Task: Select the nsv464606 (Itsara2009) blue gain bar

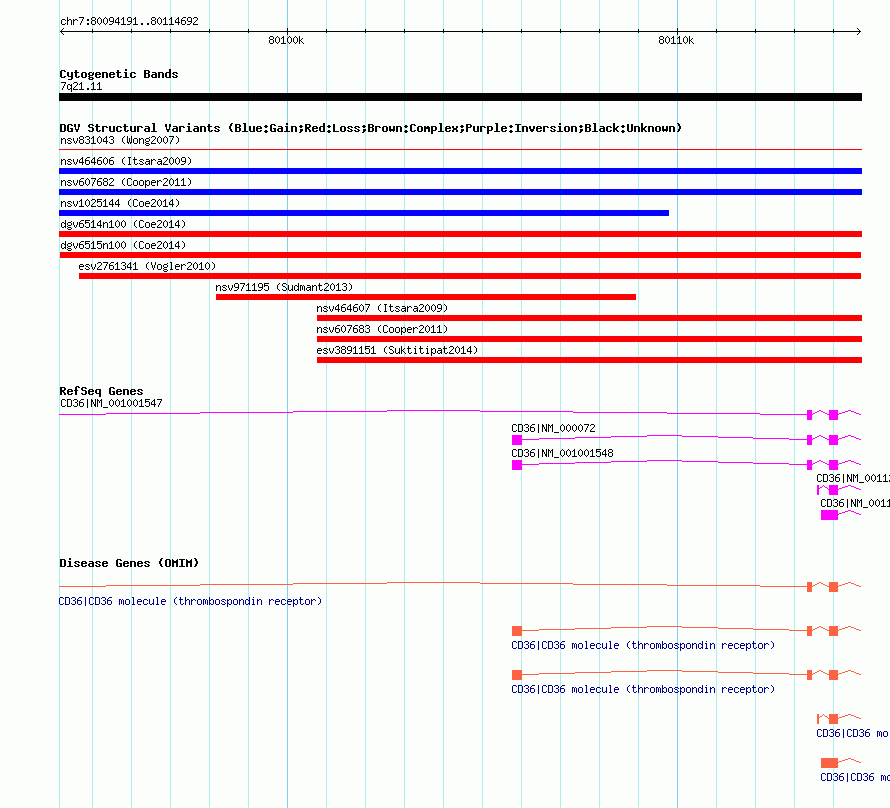Action: click(x=460, y=171)
